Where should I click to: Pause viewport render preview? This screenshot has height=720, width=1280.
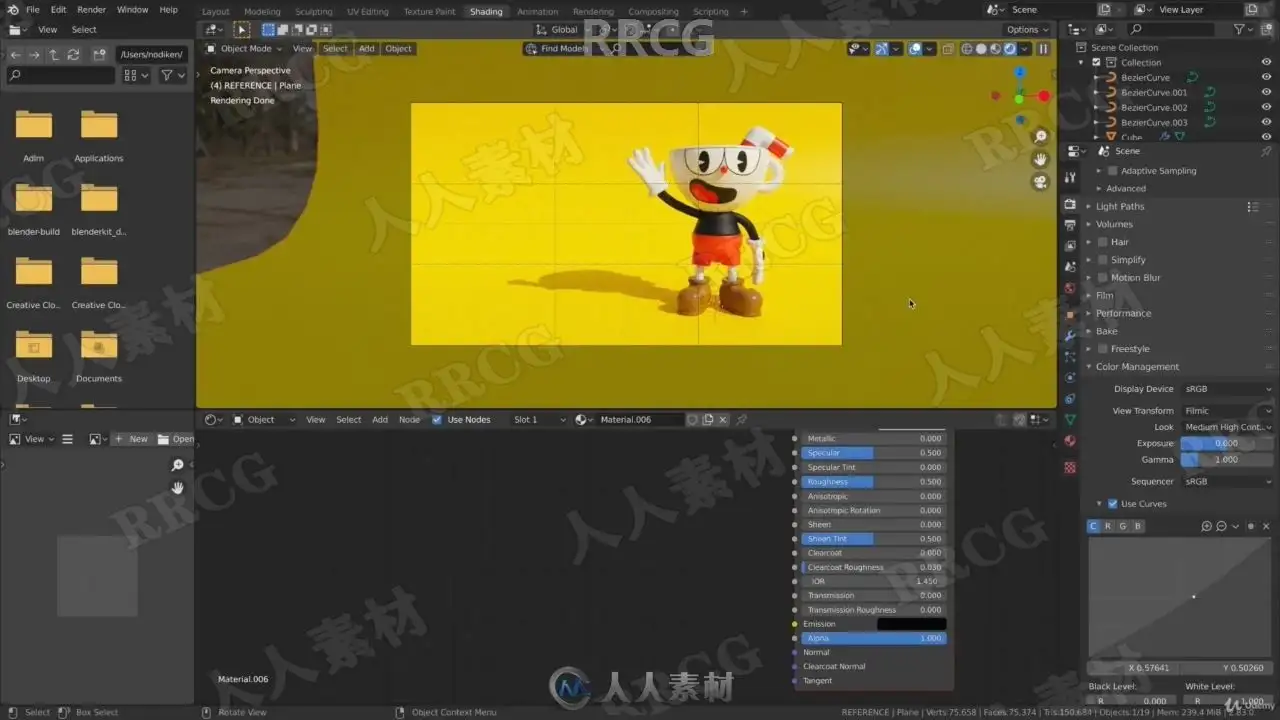[1043, 49]
